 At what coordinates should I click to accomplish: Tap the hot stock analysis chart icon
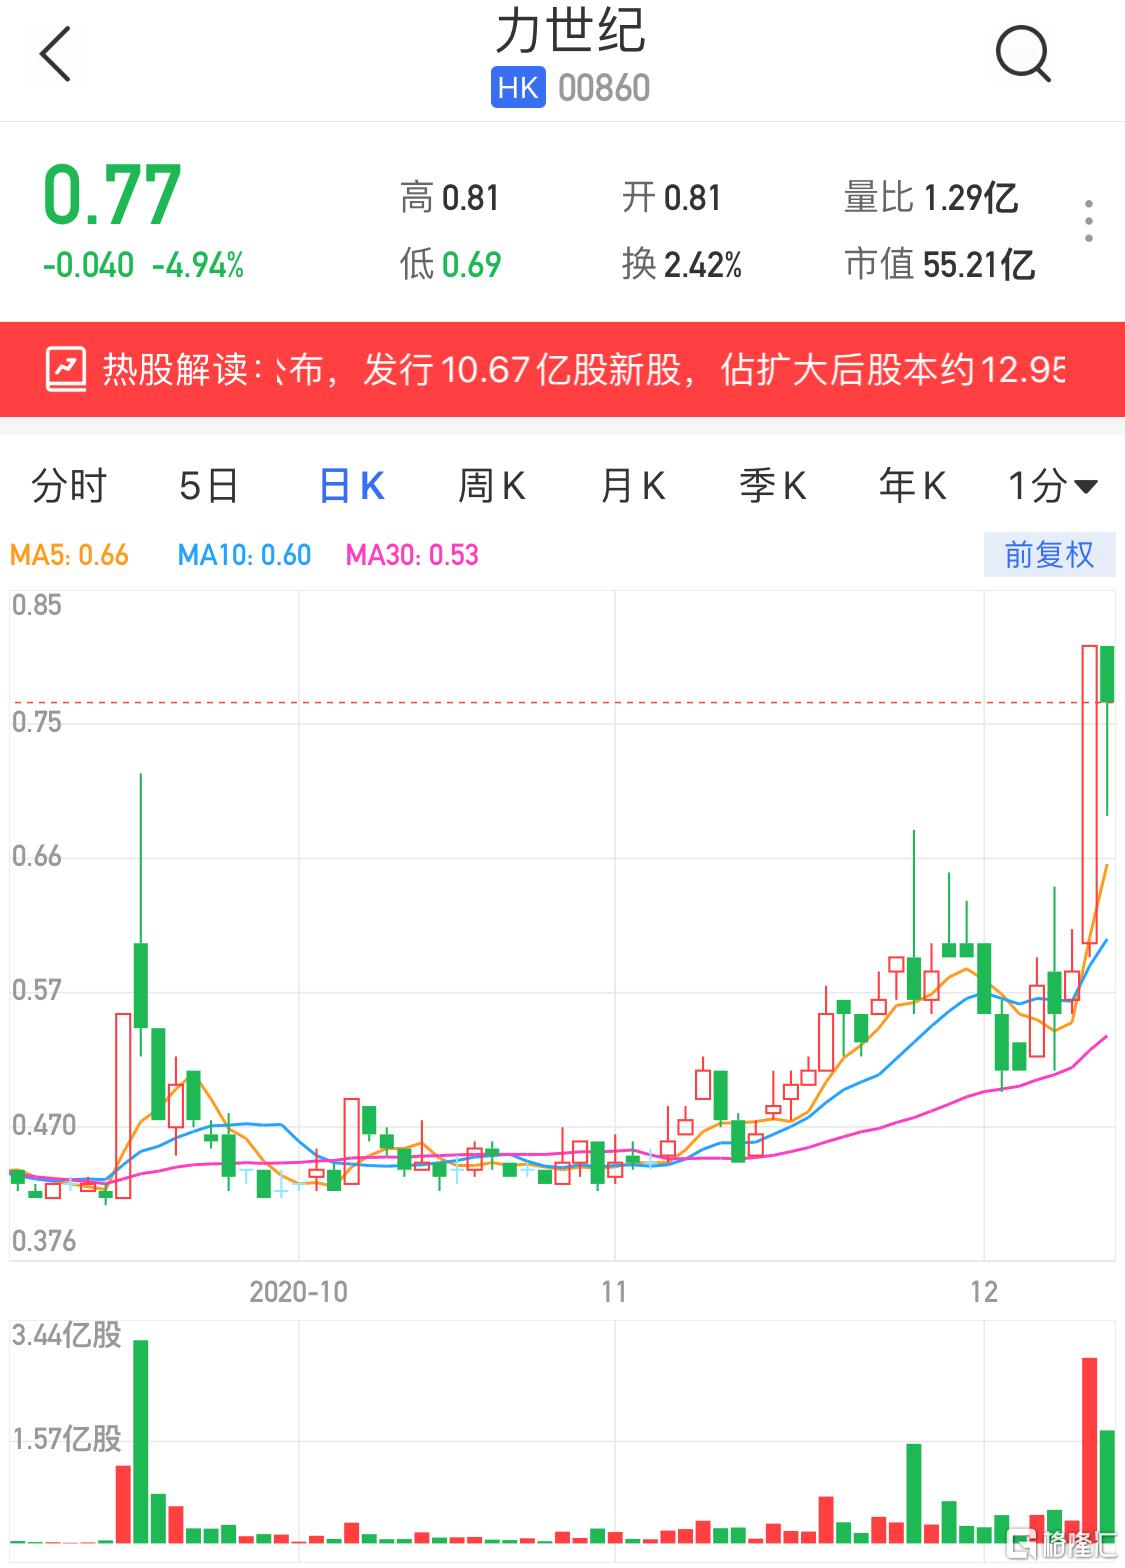(x=66, y=370)
